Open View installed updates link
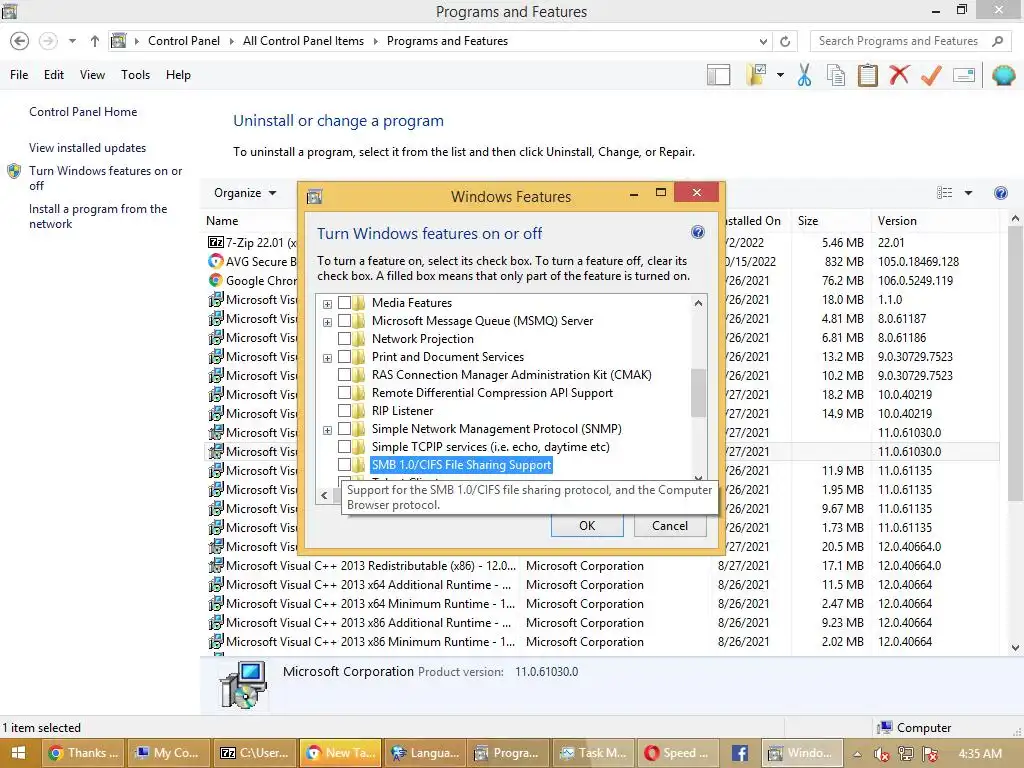Image resolution: width=1024 pixels, height=768 pixels. click(x=88, y=148)
